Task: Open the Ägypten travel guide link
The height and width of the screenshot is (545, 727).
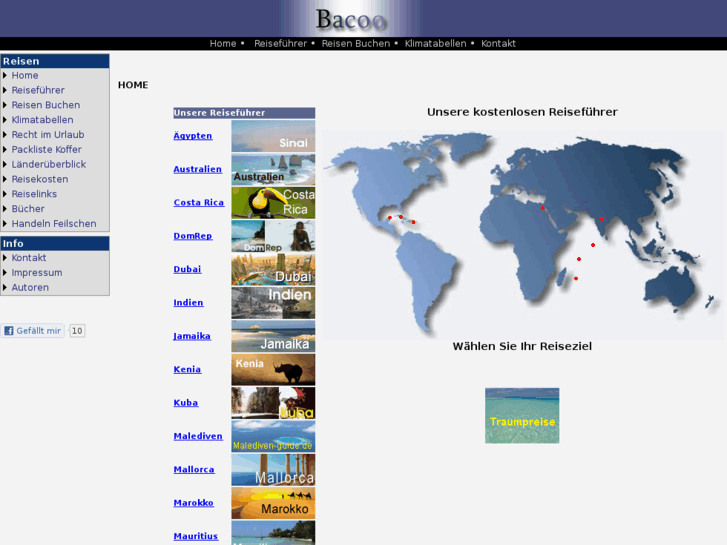Action: point(193,136)
